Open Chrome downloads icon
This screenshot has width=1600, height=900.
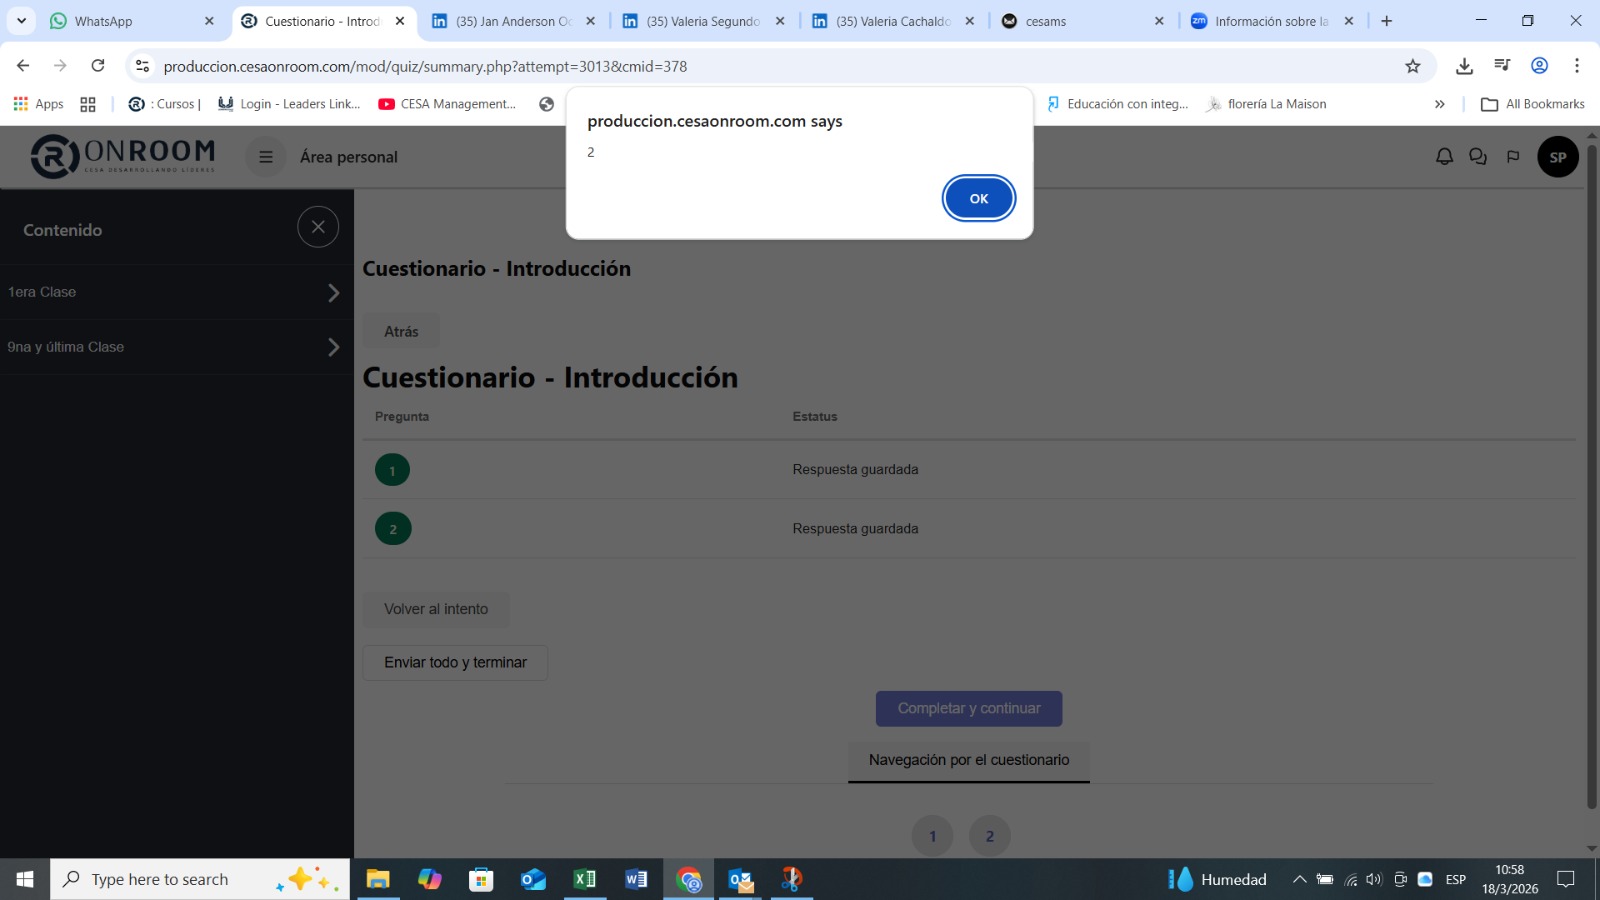[1464, 66]
